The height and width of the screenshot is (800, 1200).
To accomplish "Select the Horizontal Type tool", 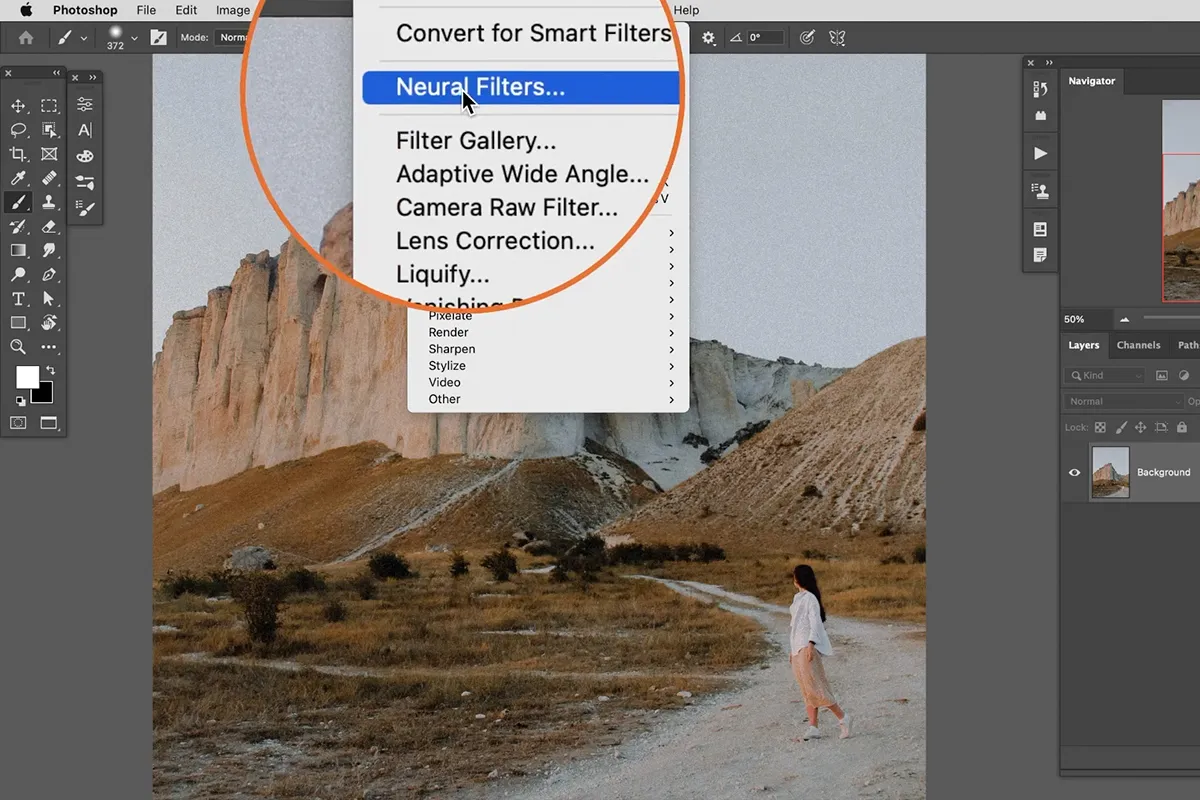I will pos(18,299).
